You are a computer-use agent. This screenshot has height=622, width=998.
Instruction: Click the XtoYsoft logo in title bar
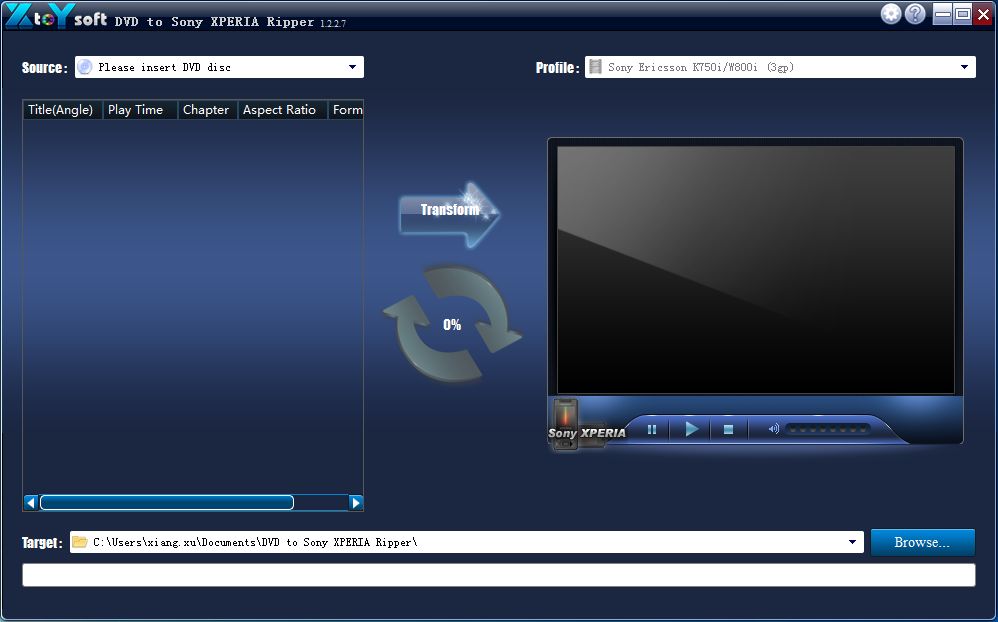[x=56, y=17]
